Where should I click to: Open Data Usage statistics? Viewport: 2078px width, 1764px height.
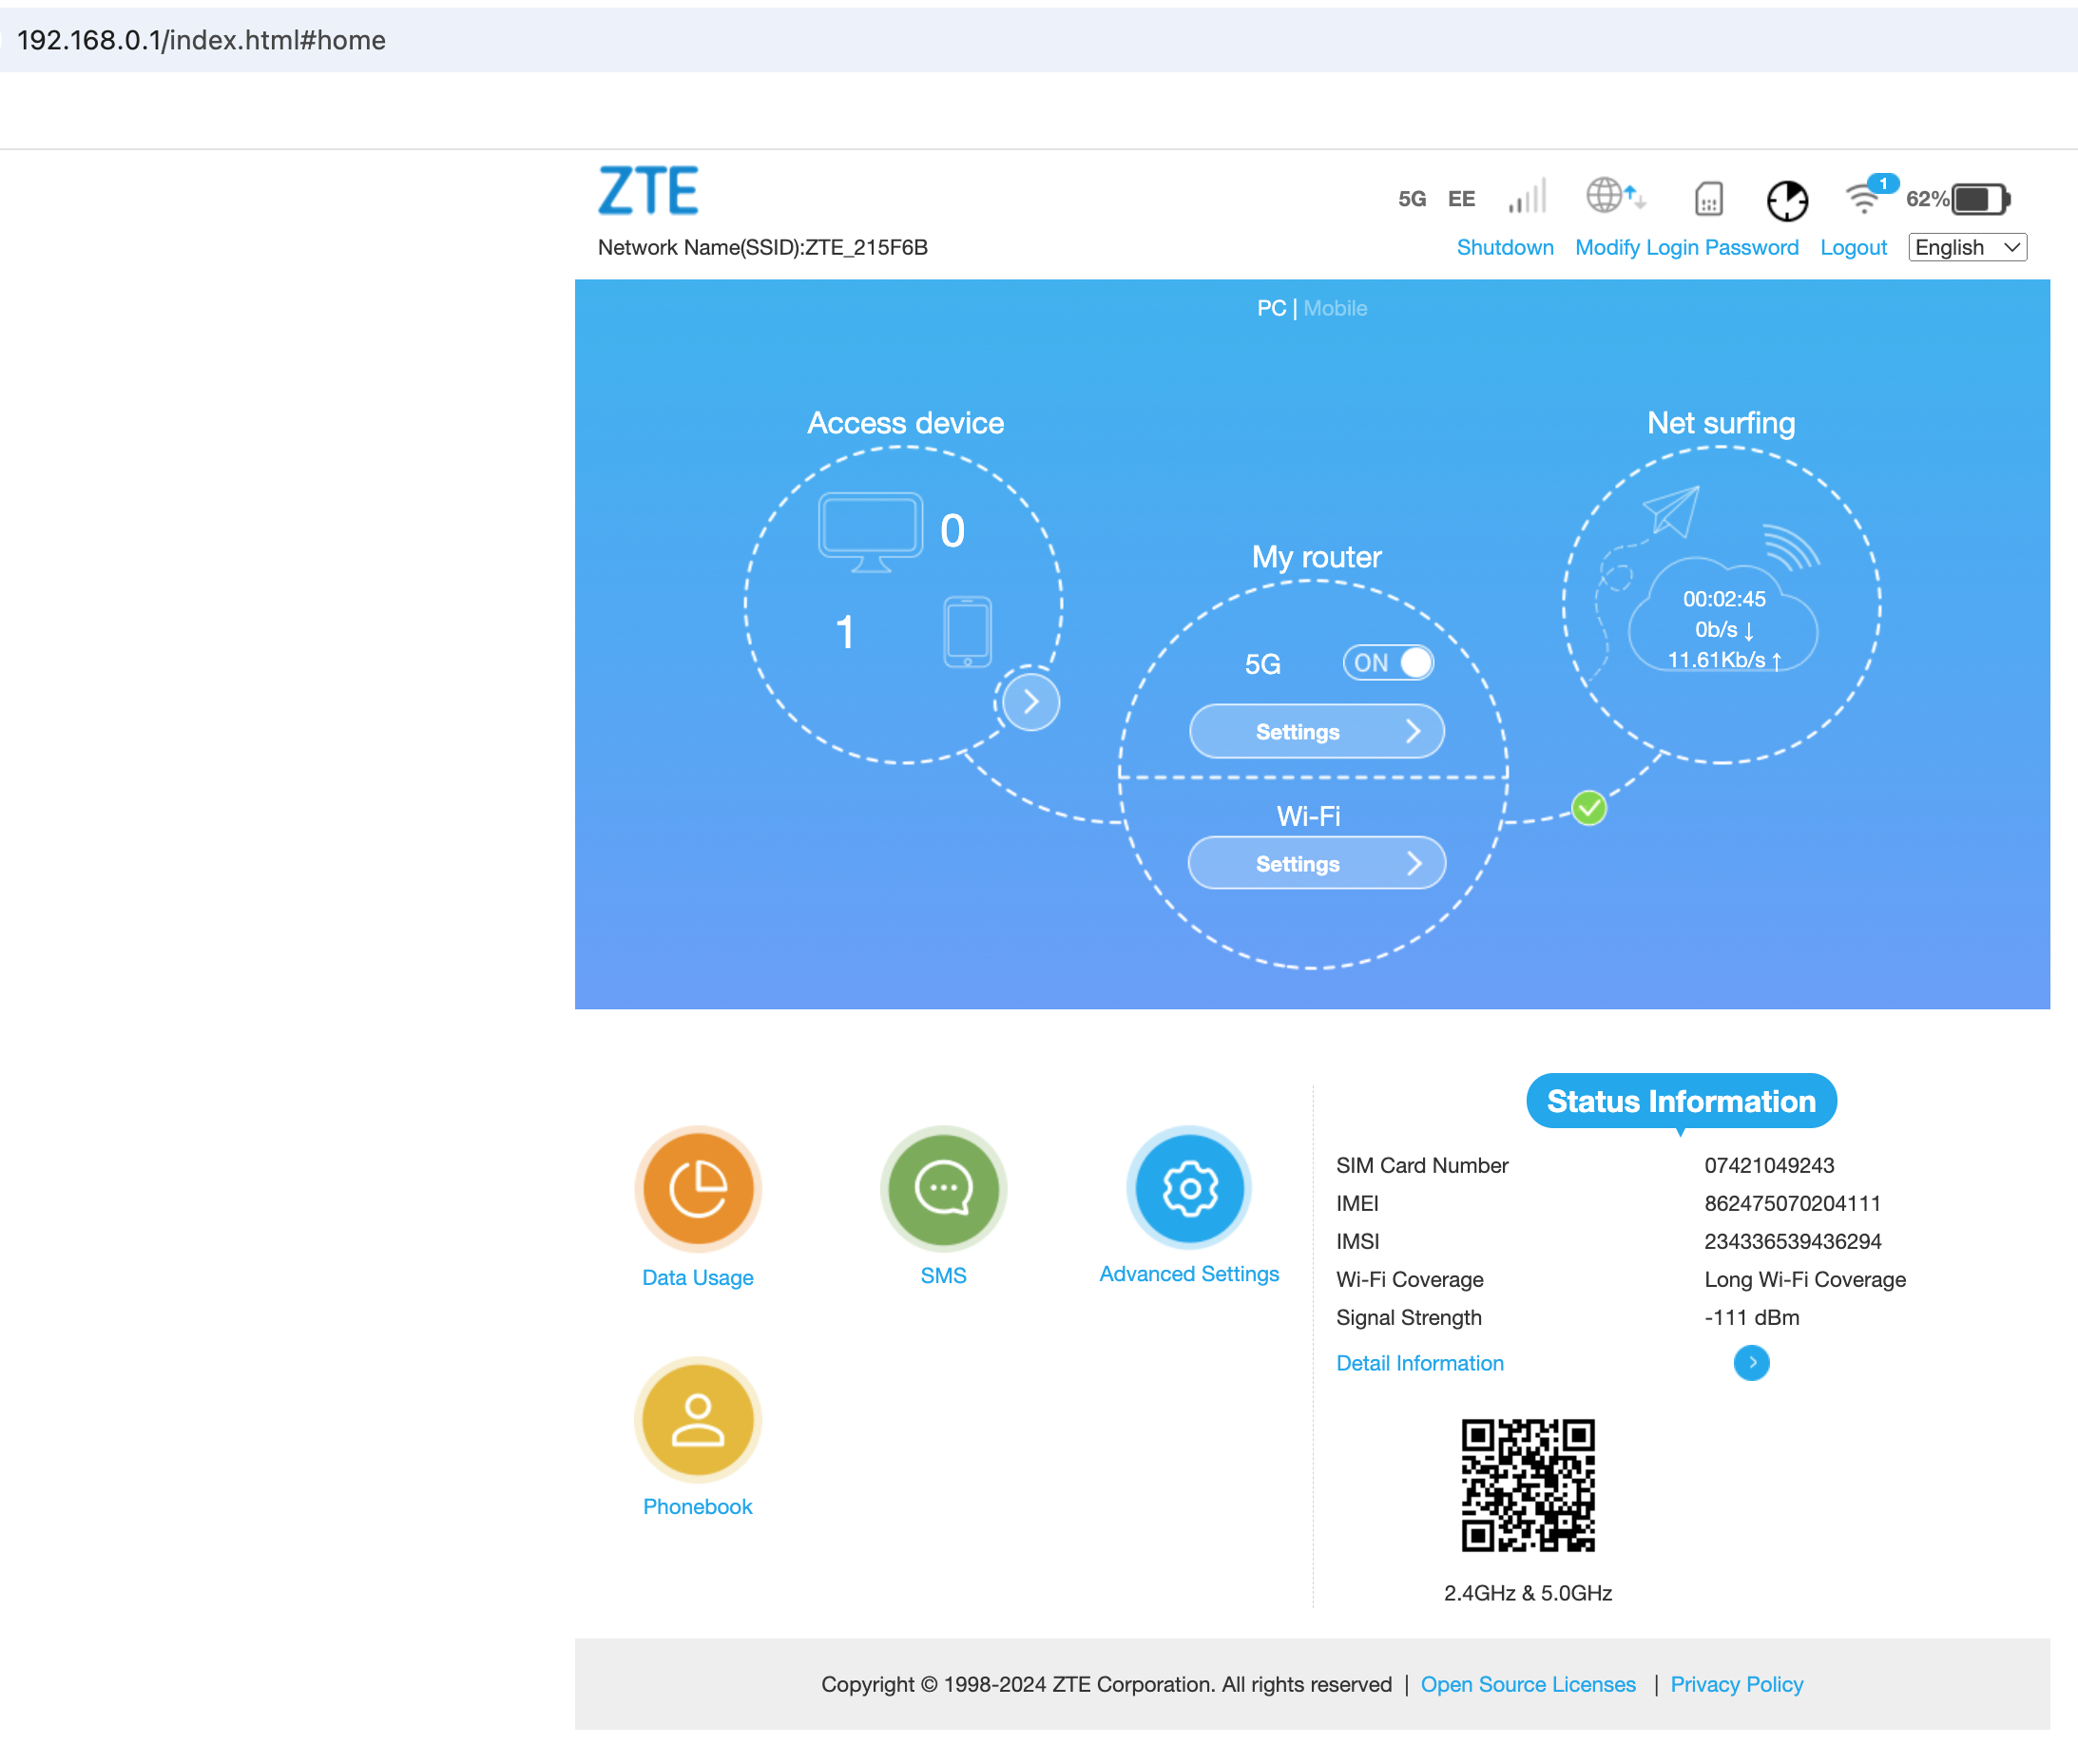click(x=697, y=1189)
